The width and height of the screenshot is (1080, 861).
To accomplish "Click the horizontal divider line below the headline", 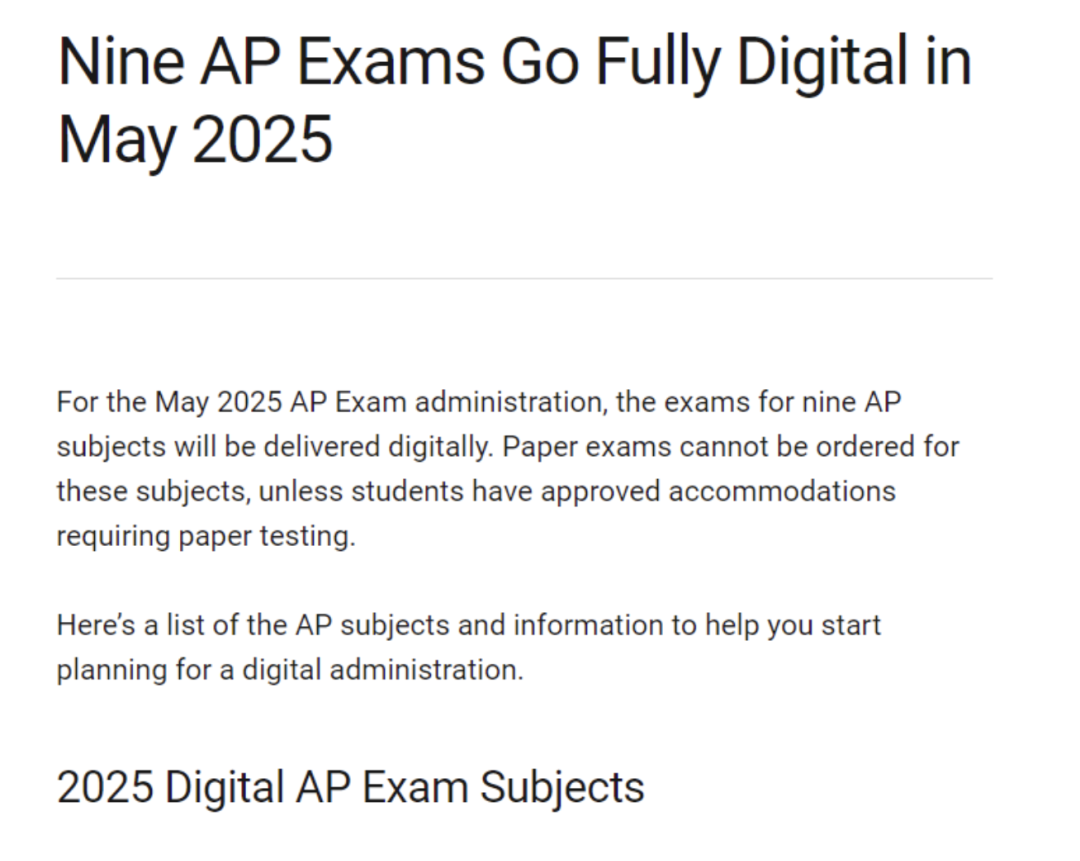I will 524,278.
